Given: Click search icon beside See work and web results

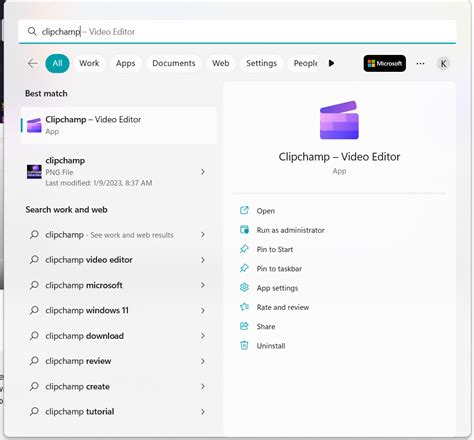Looking at the screenshot, I should click(34, 234).
